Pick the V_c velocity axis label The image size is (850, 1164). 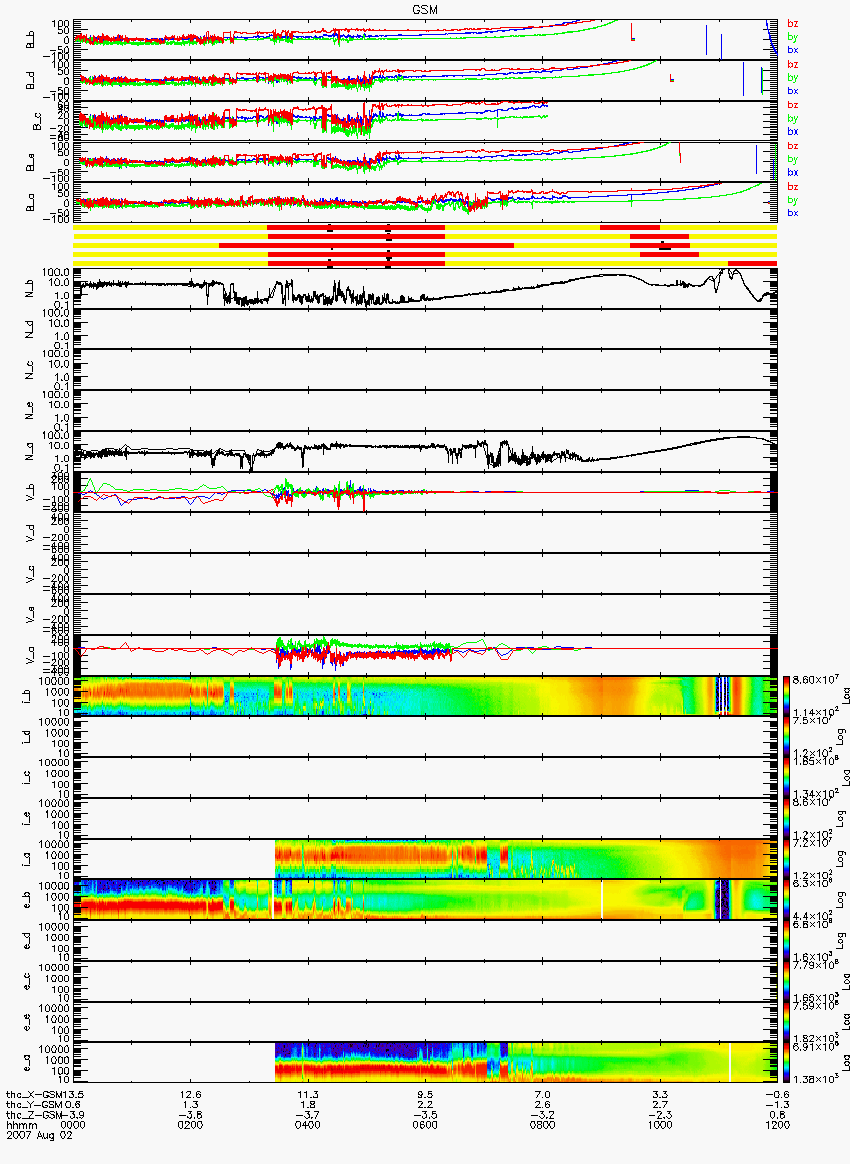[x=30, y=573]
